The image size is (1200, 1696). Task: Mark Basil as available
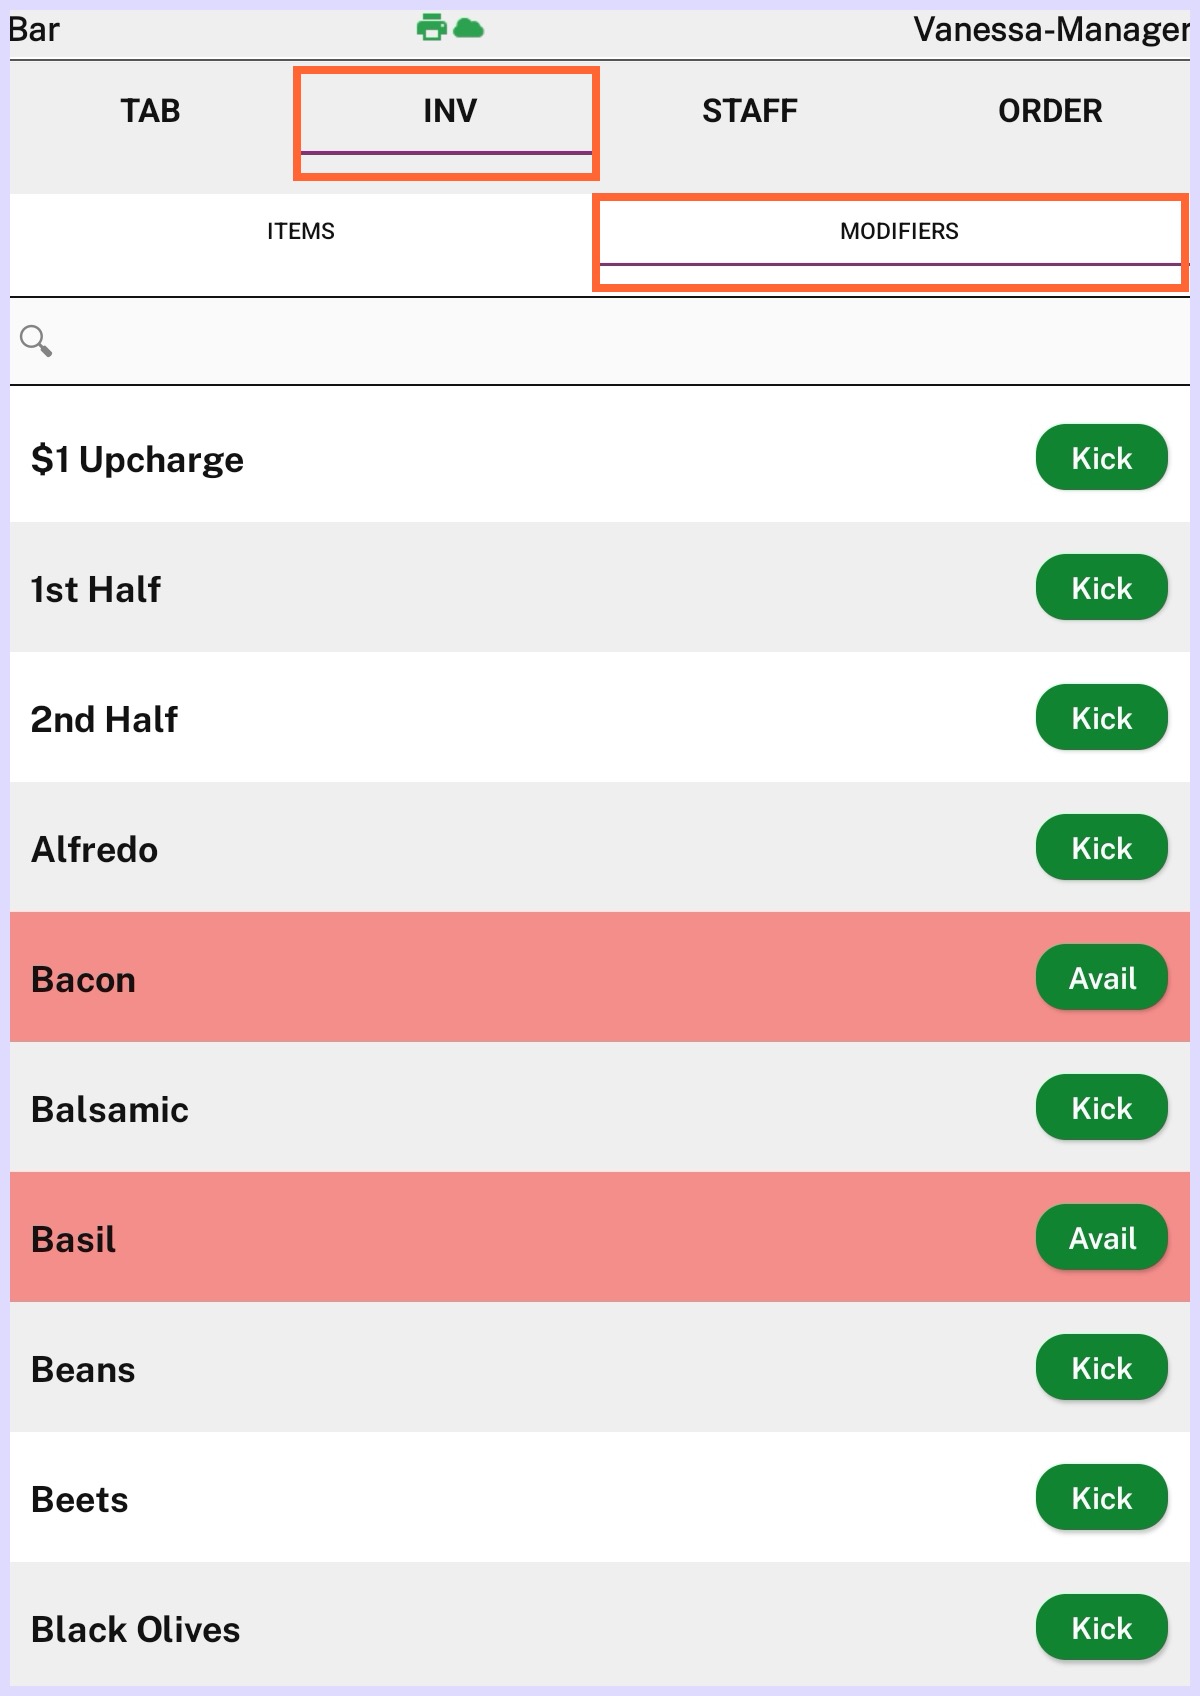pyautogui.click(x=1101, y=1238)
